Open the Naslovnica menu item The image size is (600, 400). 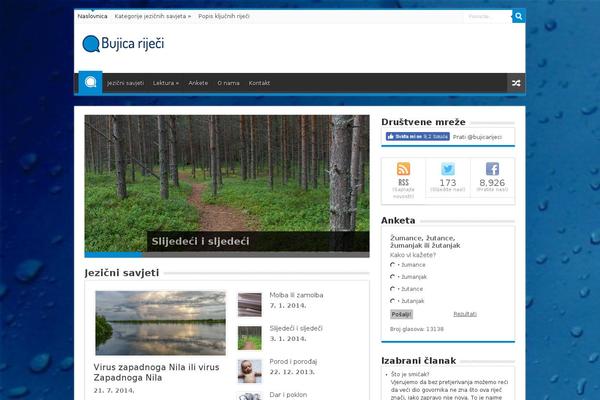[92, 16]
